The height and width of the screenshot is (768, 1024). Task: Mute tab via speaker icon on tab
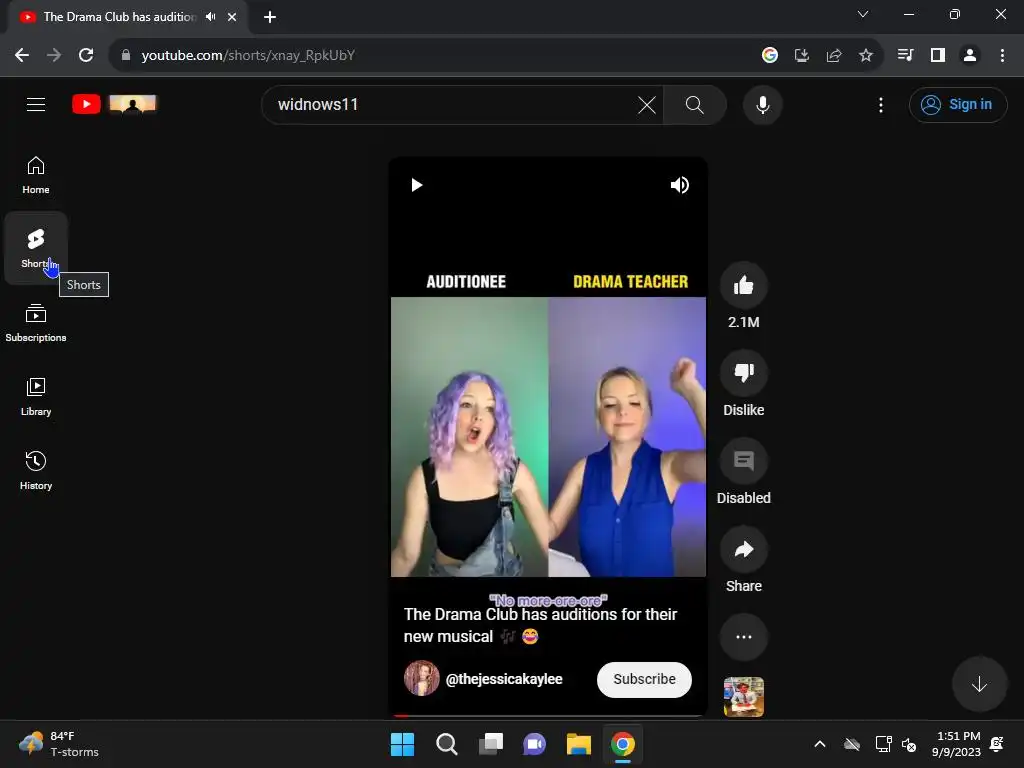pos(210,17)
